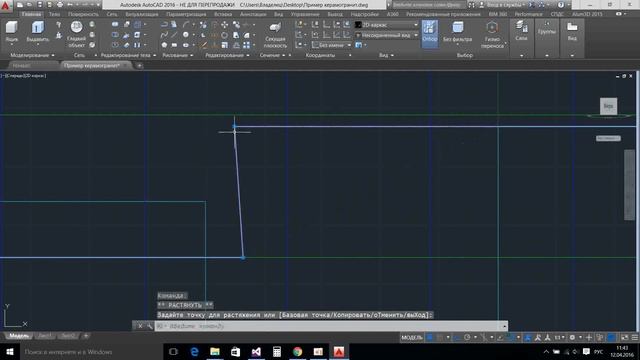640x360 pixels.
Task: Toggle snap mode in status bar
Action: 440,338
